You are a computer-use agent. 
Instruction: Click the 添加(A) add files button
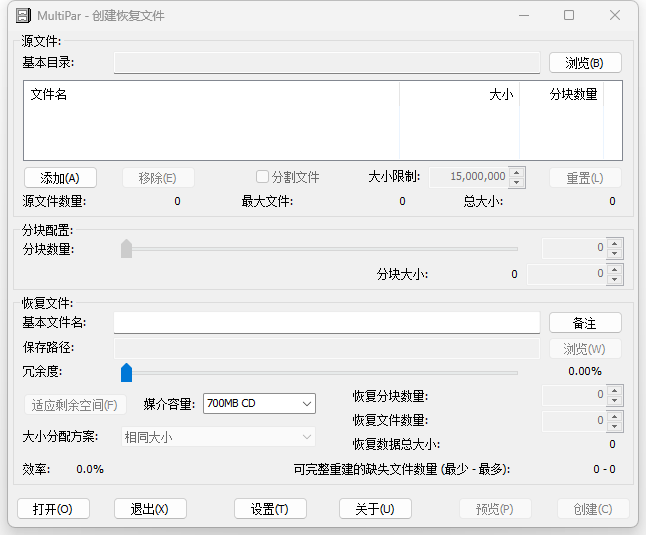coord(60,178)
